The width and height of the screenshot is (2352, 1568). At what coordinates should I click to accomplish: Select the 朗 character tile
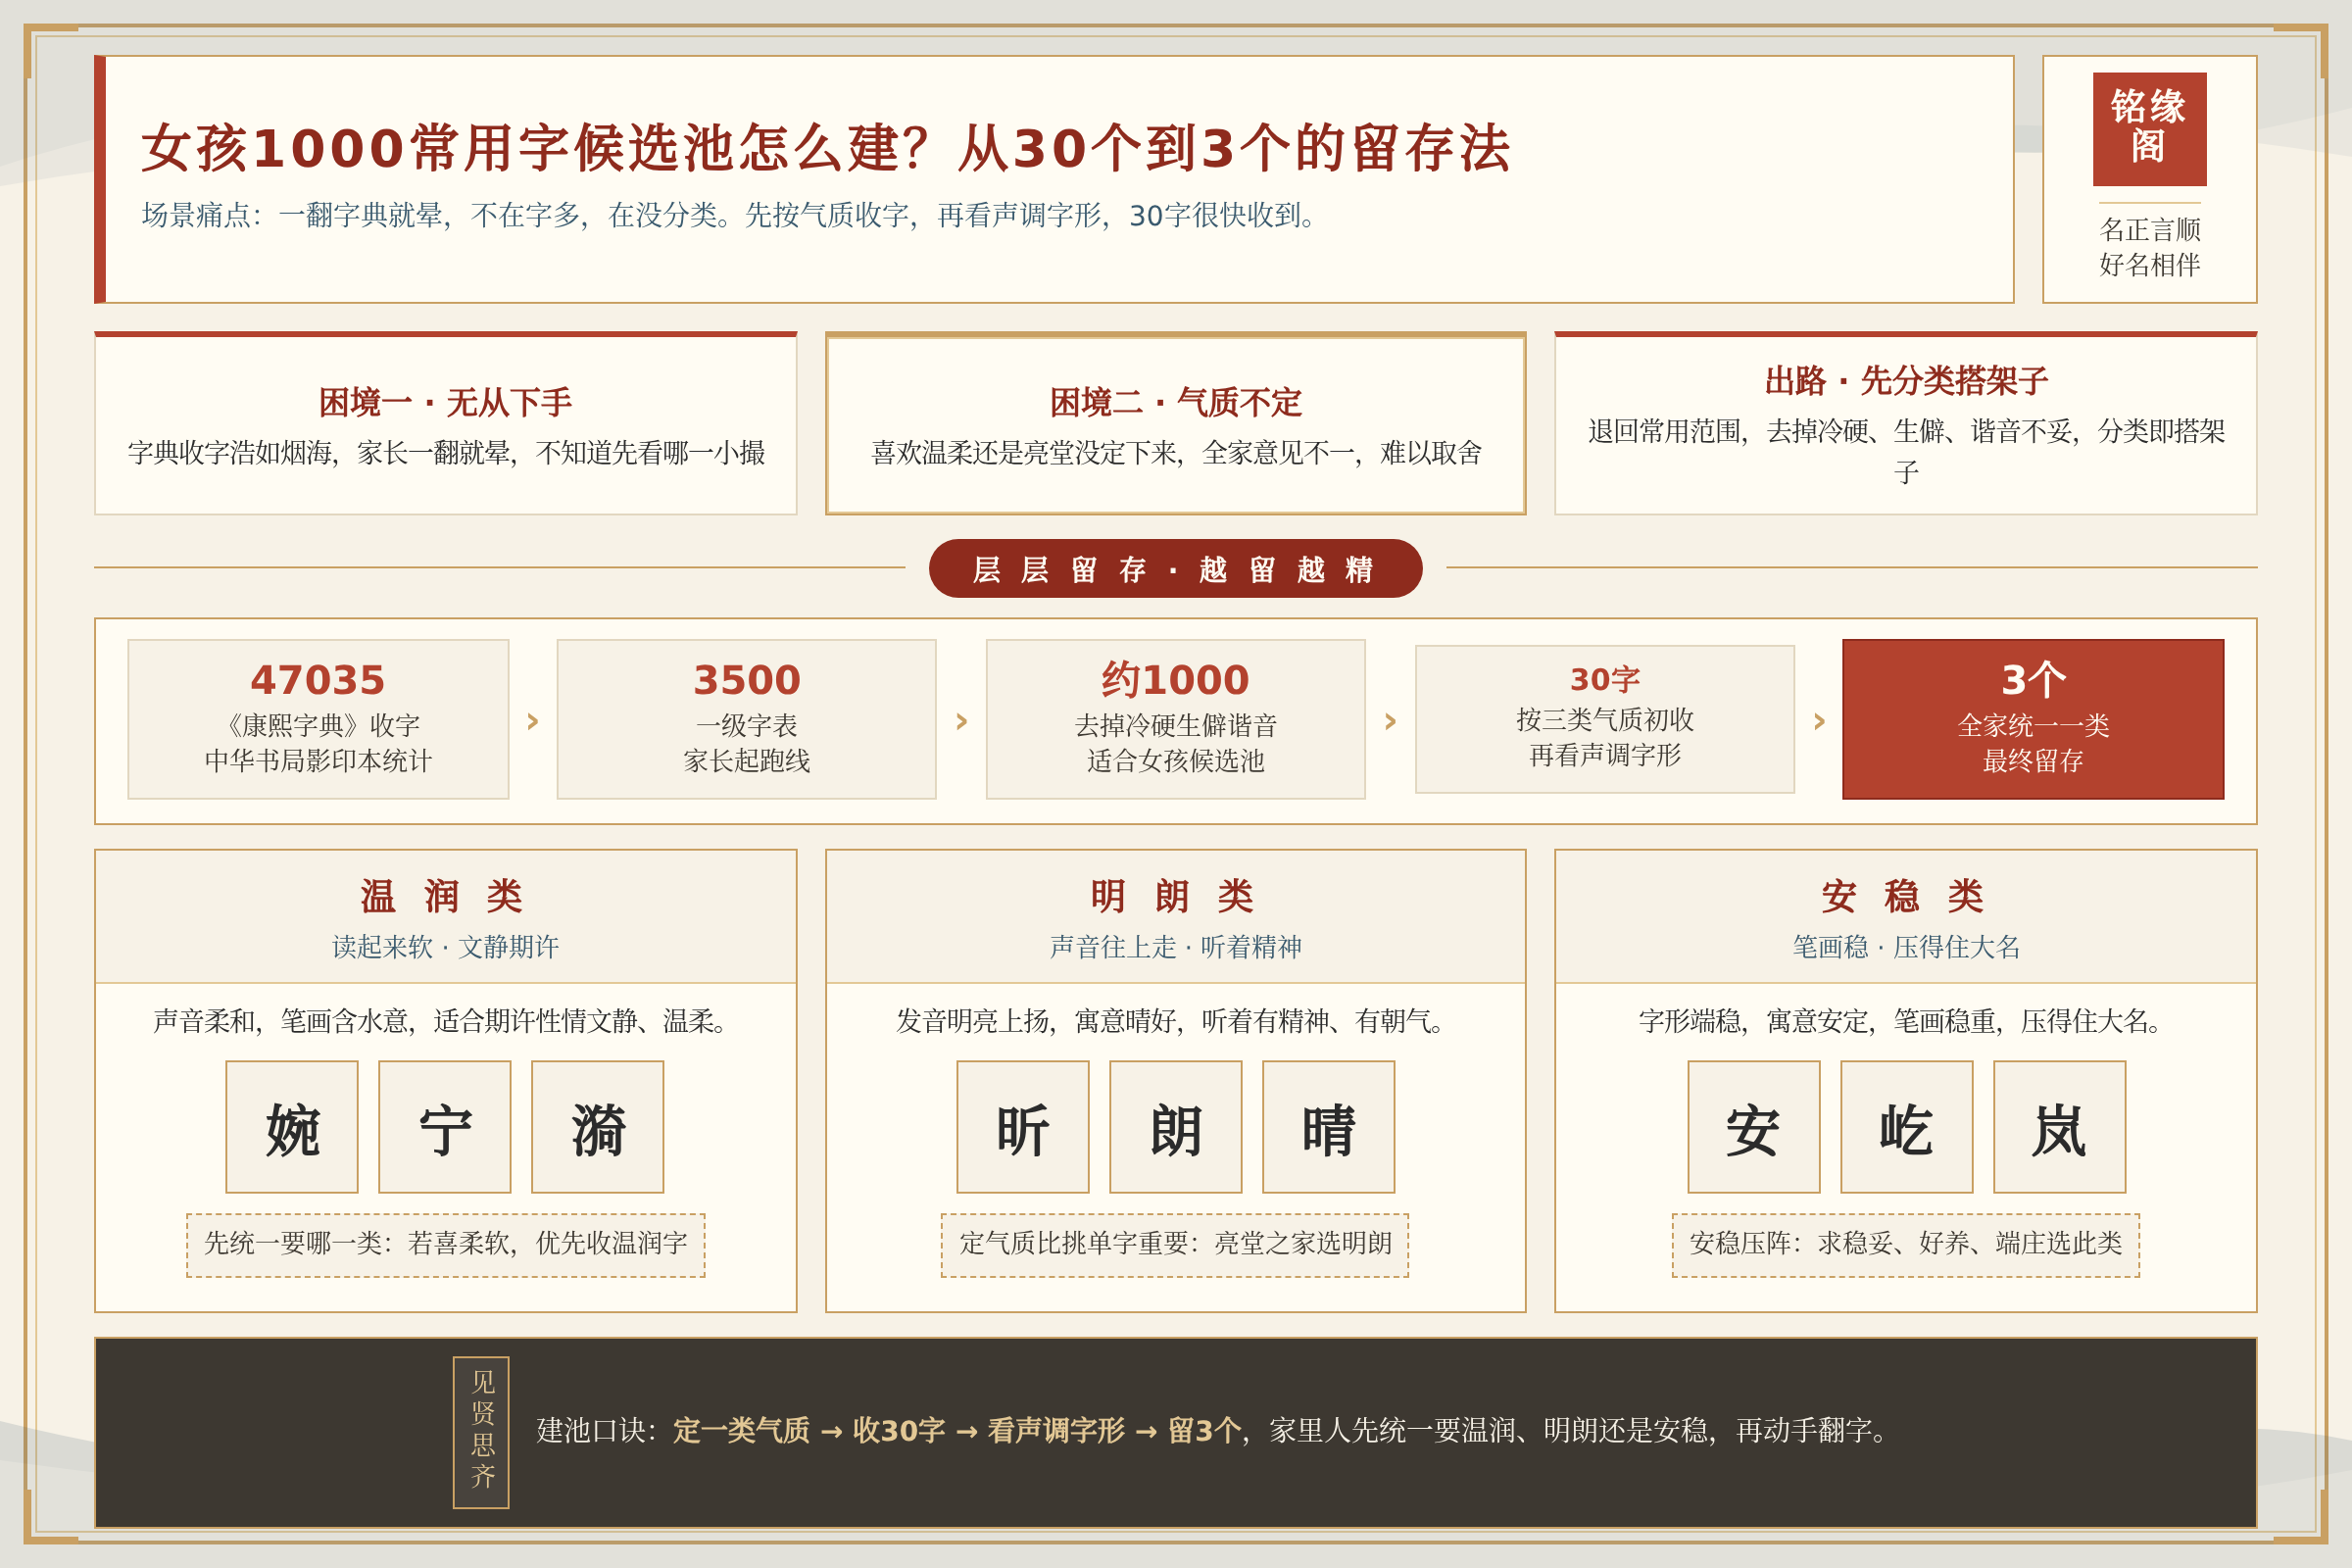(1176, 1127)
